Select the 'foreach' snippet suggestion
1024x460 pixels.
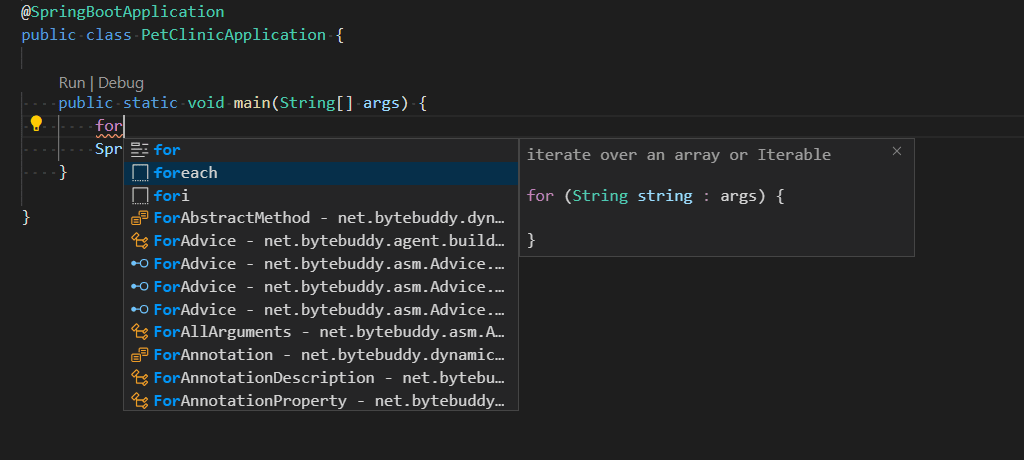pos(186,173)
